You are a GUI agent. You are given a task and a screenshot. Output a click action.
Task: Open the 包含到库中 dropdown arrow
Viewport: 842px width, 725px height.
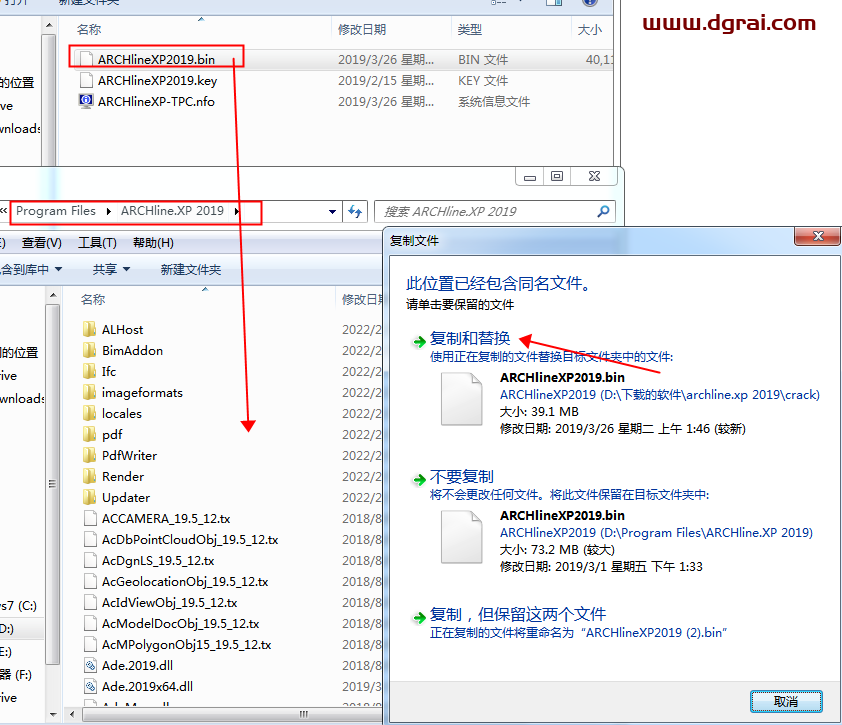59,269
